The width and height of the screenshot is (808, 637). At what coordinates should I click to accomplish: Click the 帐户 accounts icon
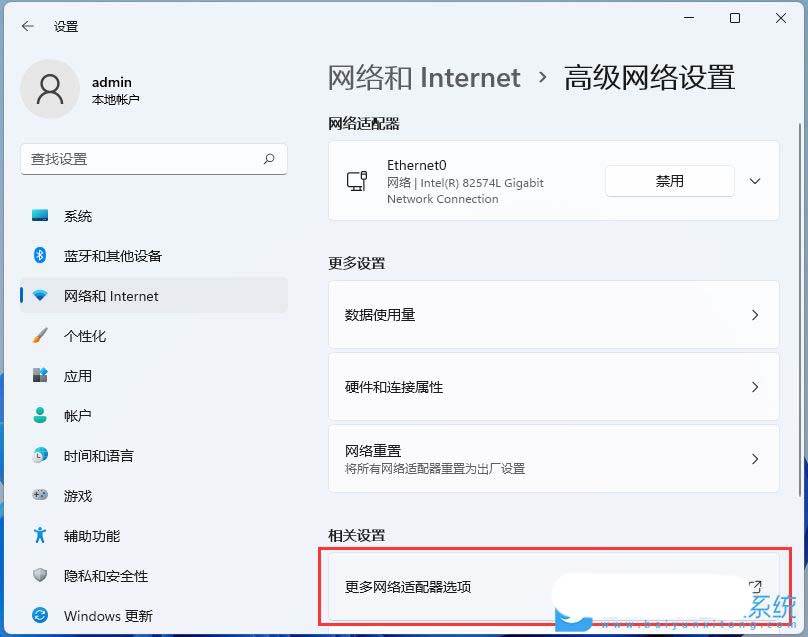click(40, 416)
